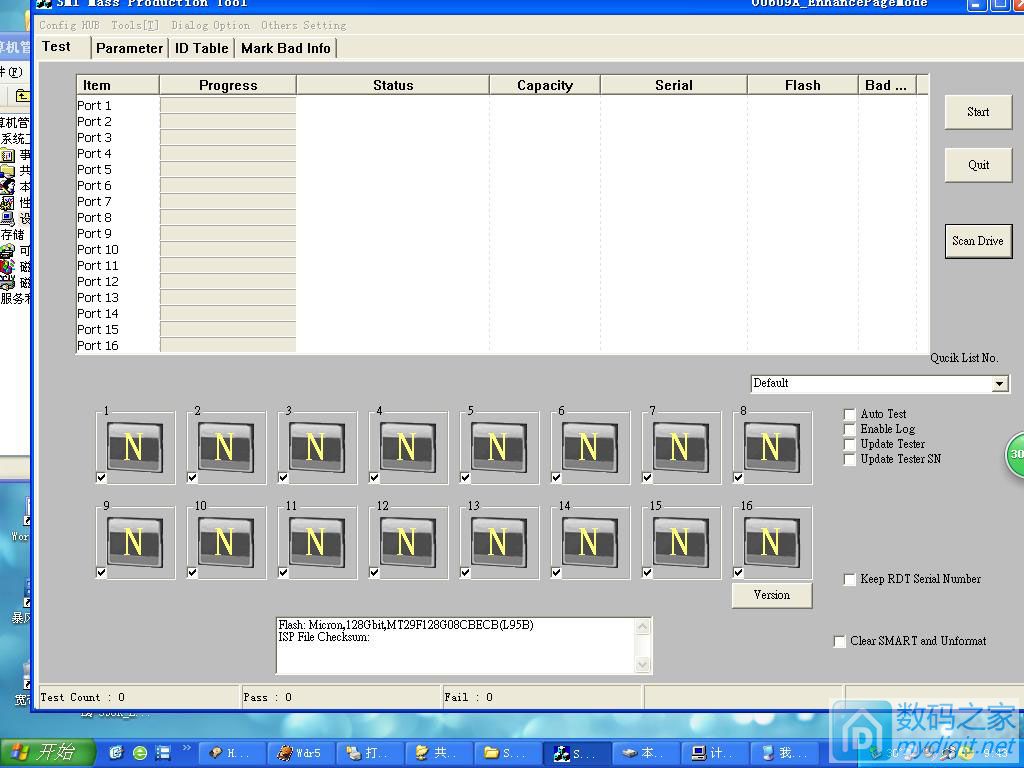Viewport: 1024px width, 768px height.
Task: Click the port 16 status icon
Action: pos(771,542)
